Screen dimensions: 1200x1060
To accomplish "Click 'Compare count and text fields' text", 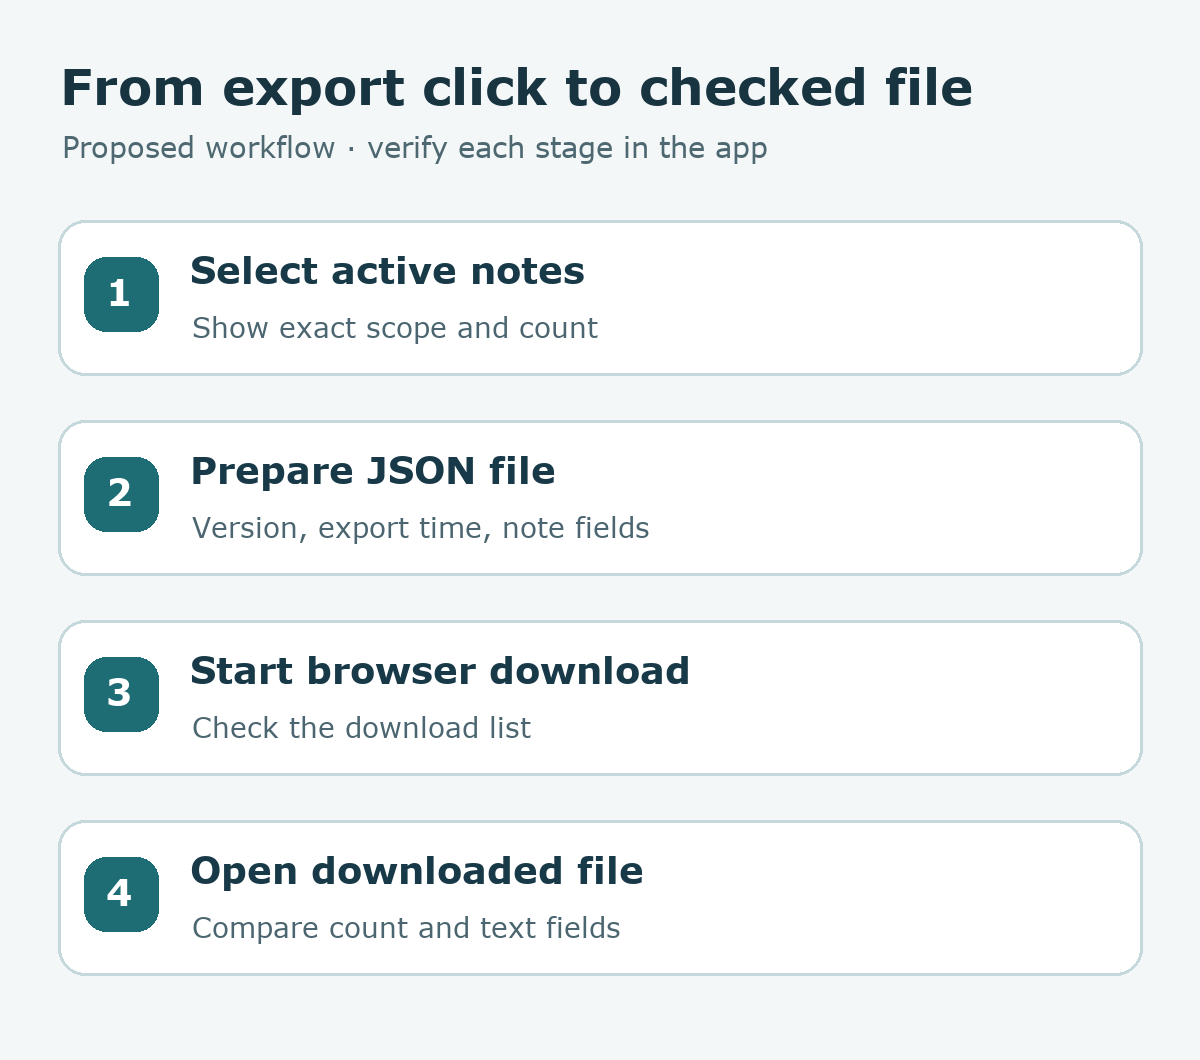I will pos(406,928).
